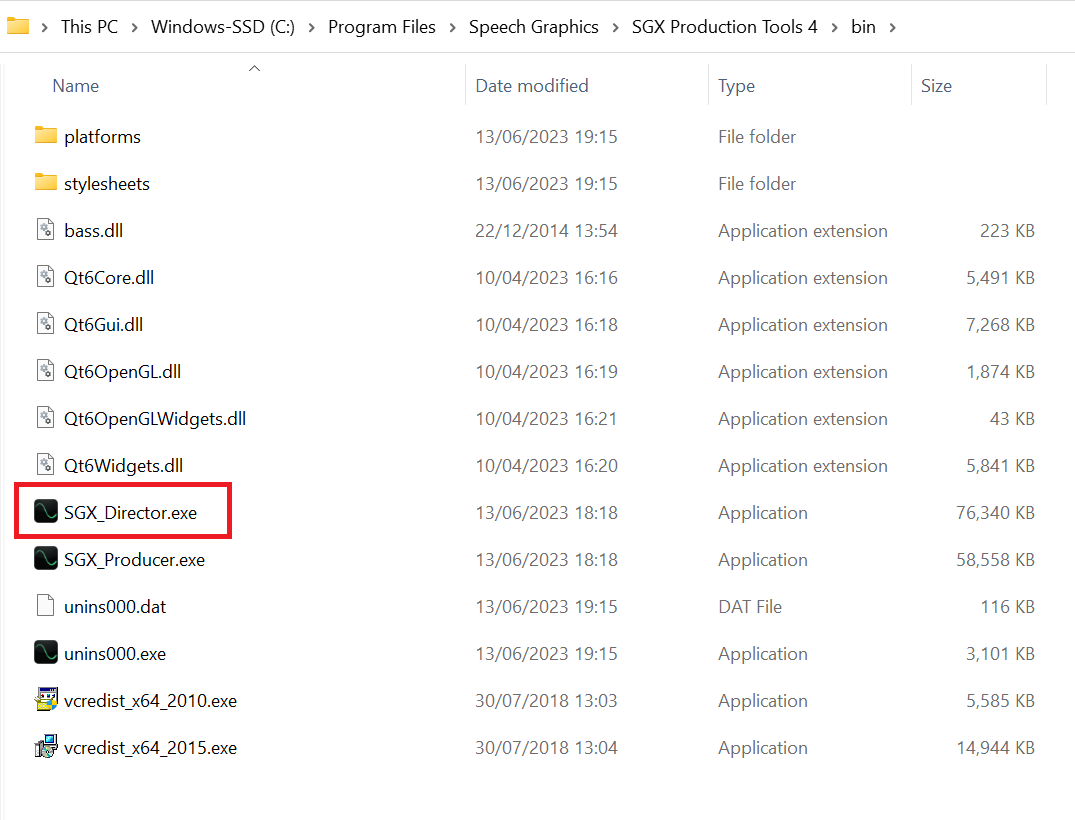1075x820 pixels.
Task: Open the platforms folder icon
Action: point(46,136)
